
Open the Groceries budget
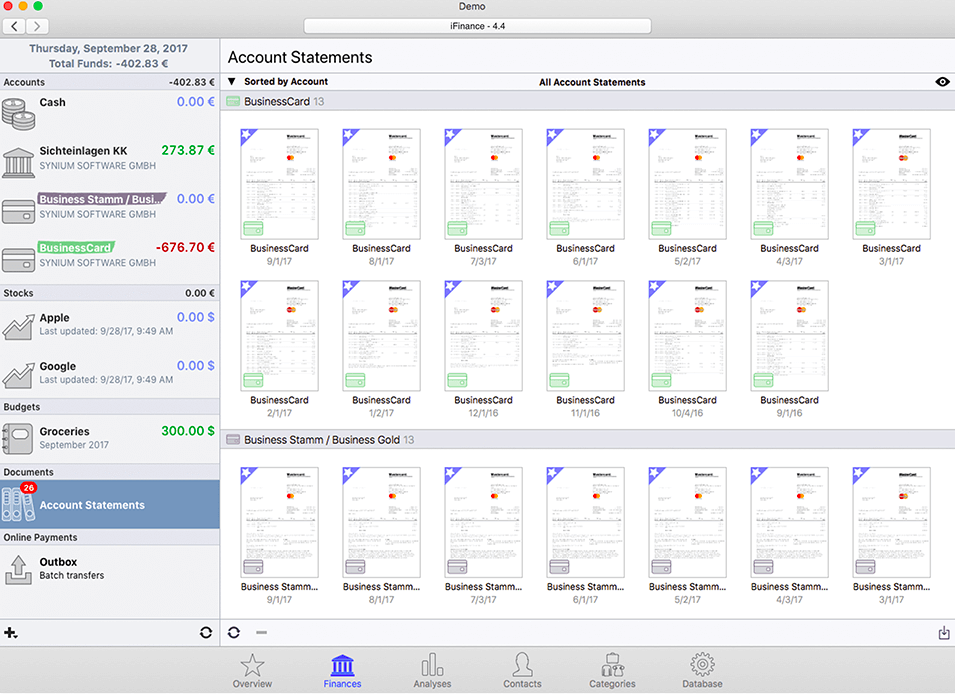[x=110, y=439]
